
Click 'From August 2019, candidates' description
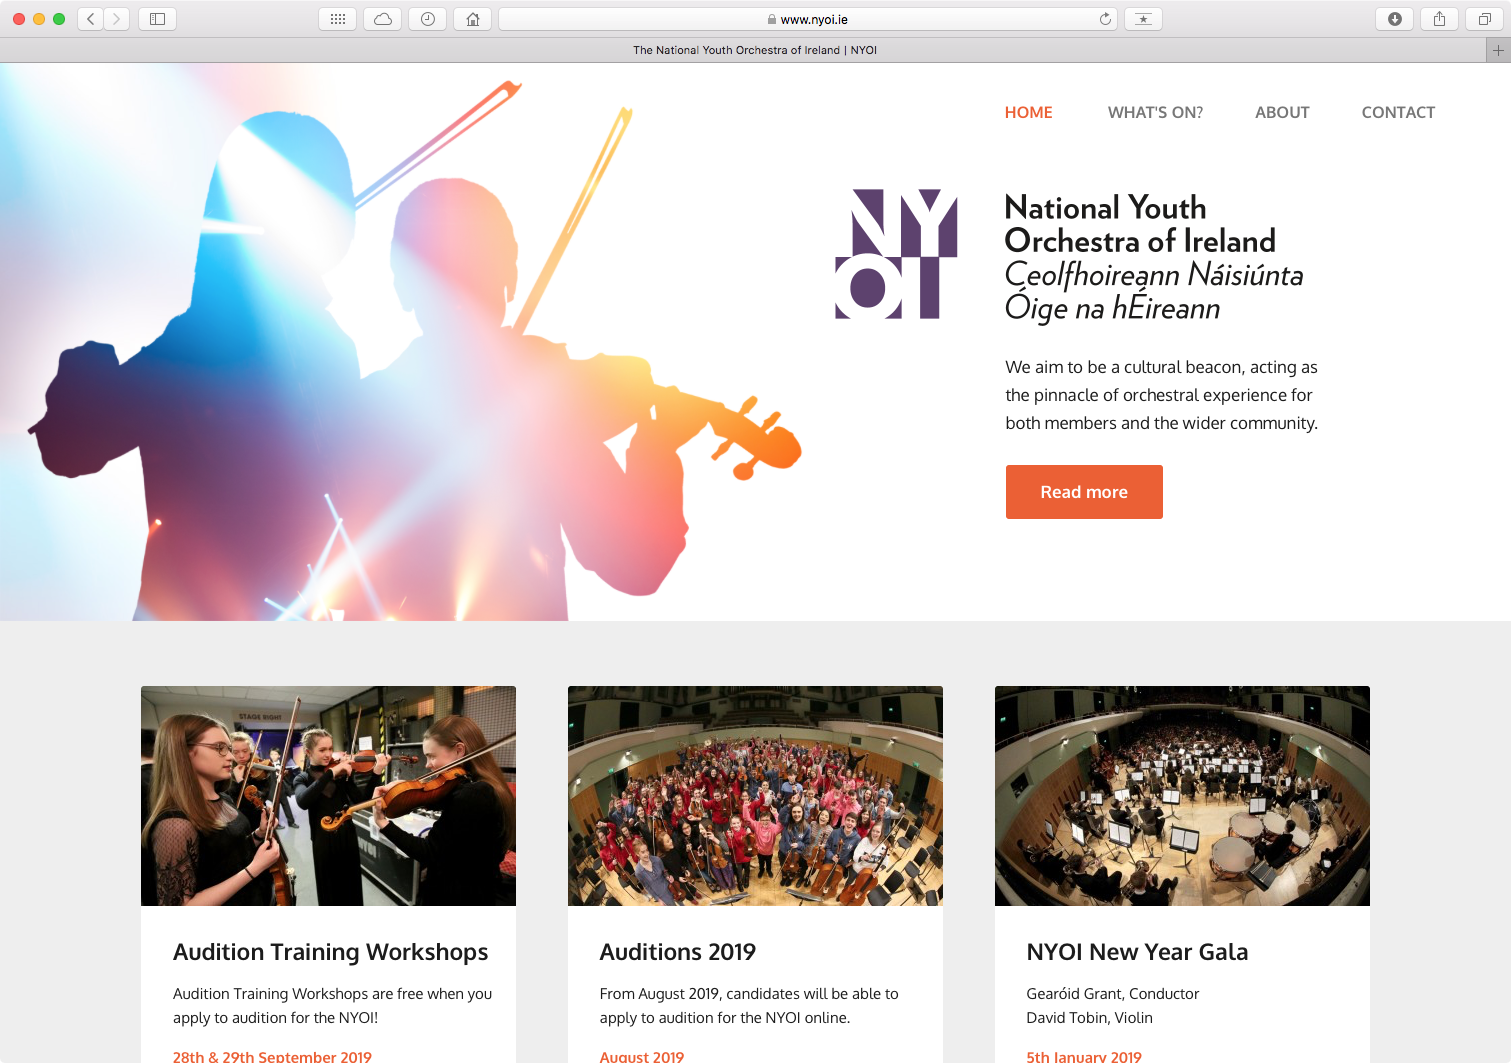(749, 1006)
